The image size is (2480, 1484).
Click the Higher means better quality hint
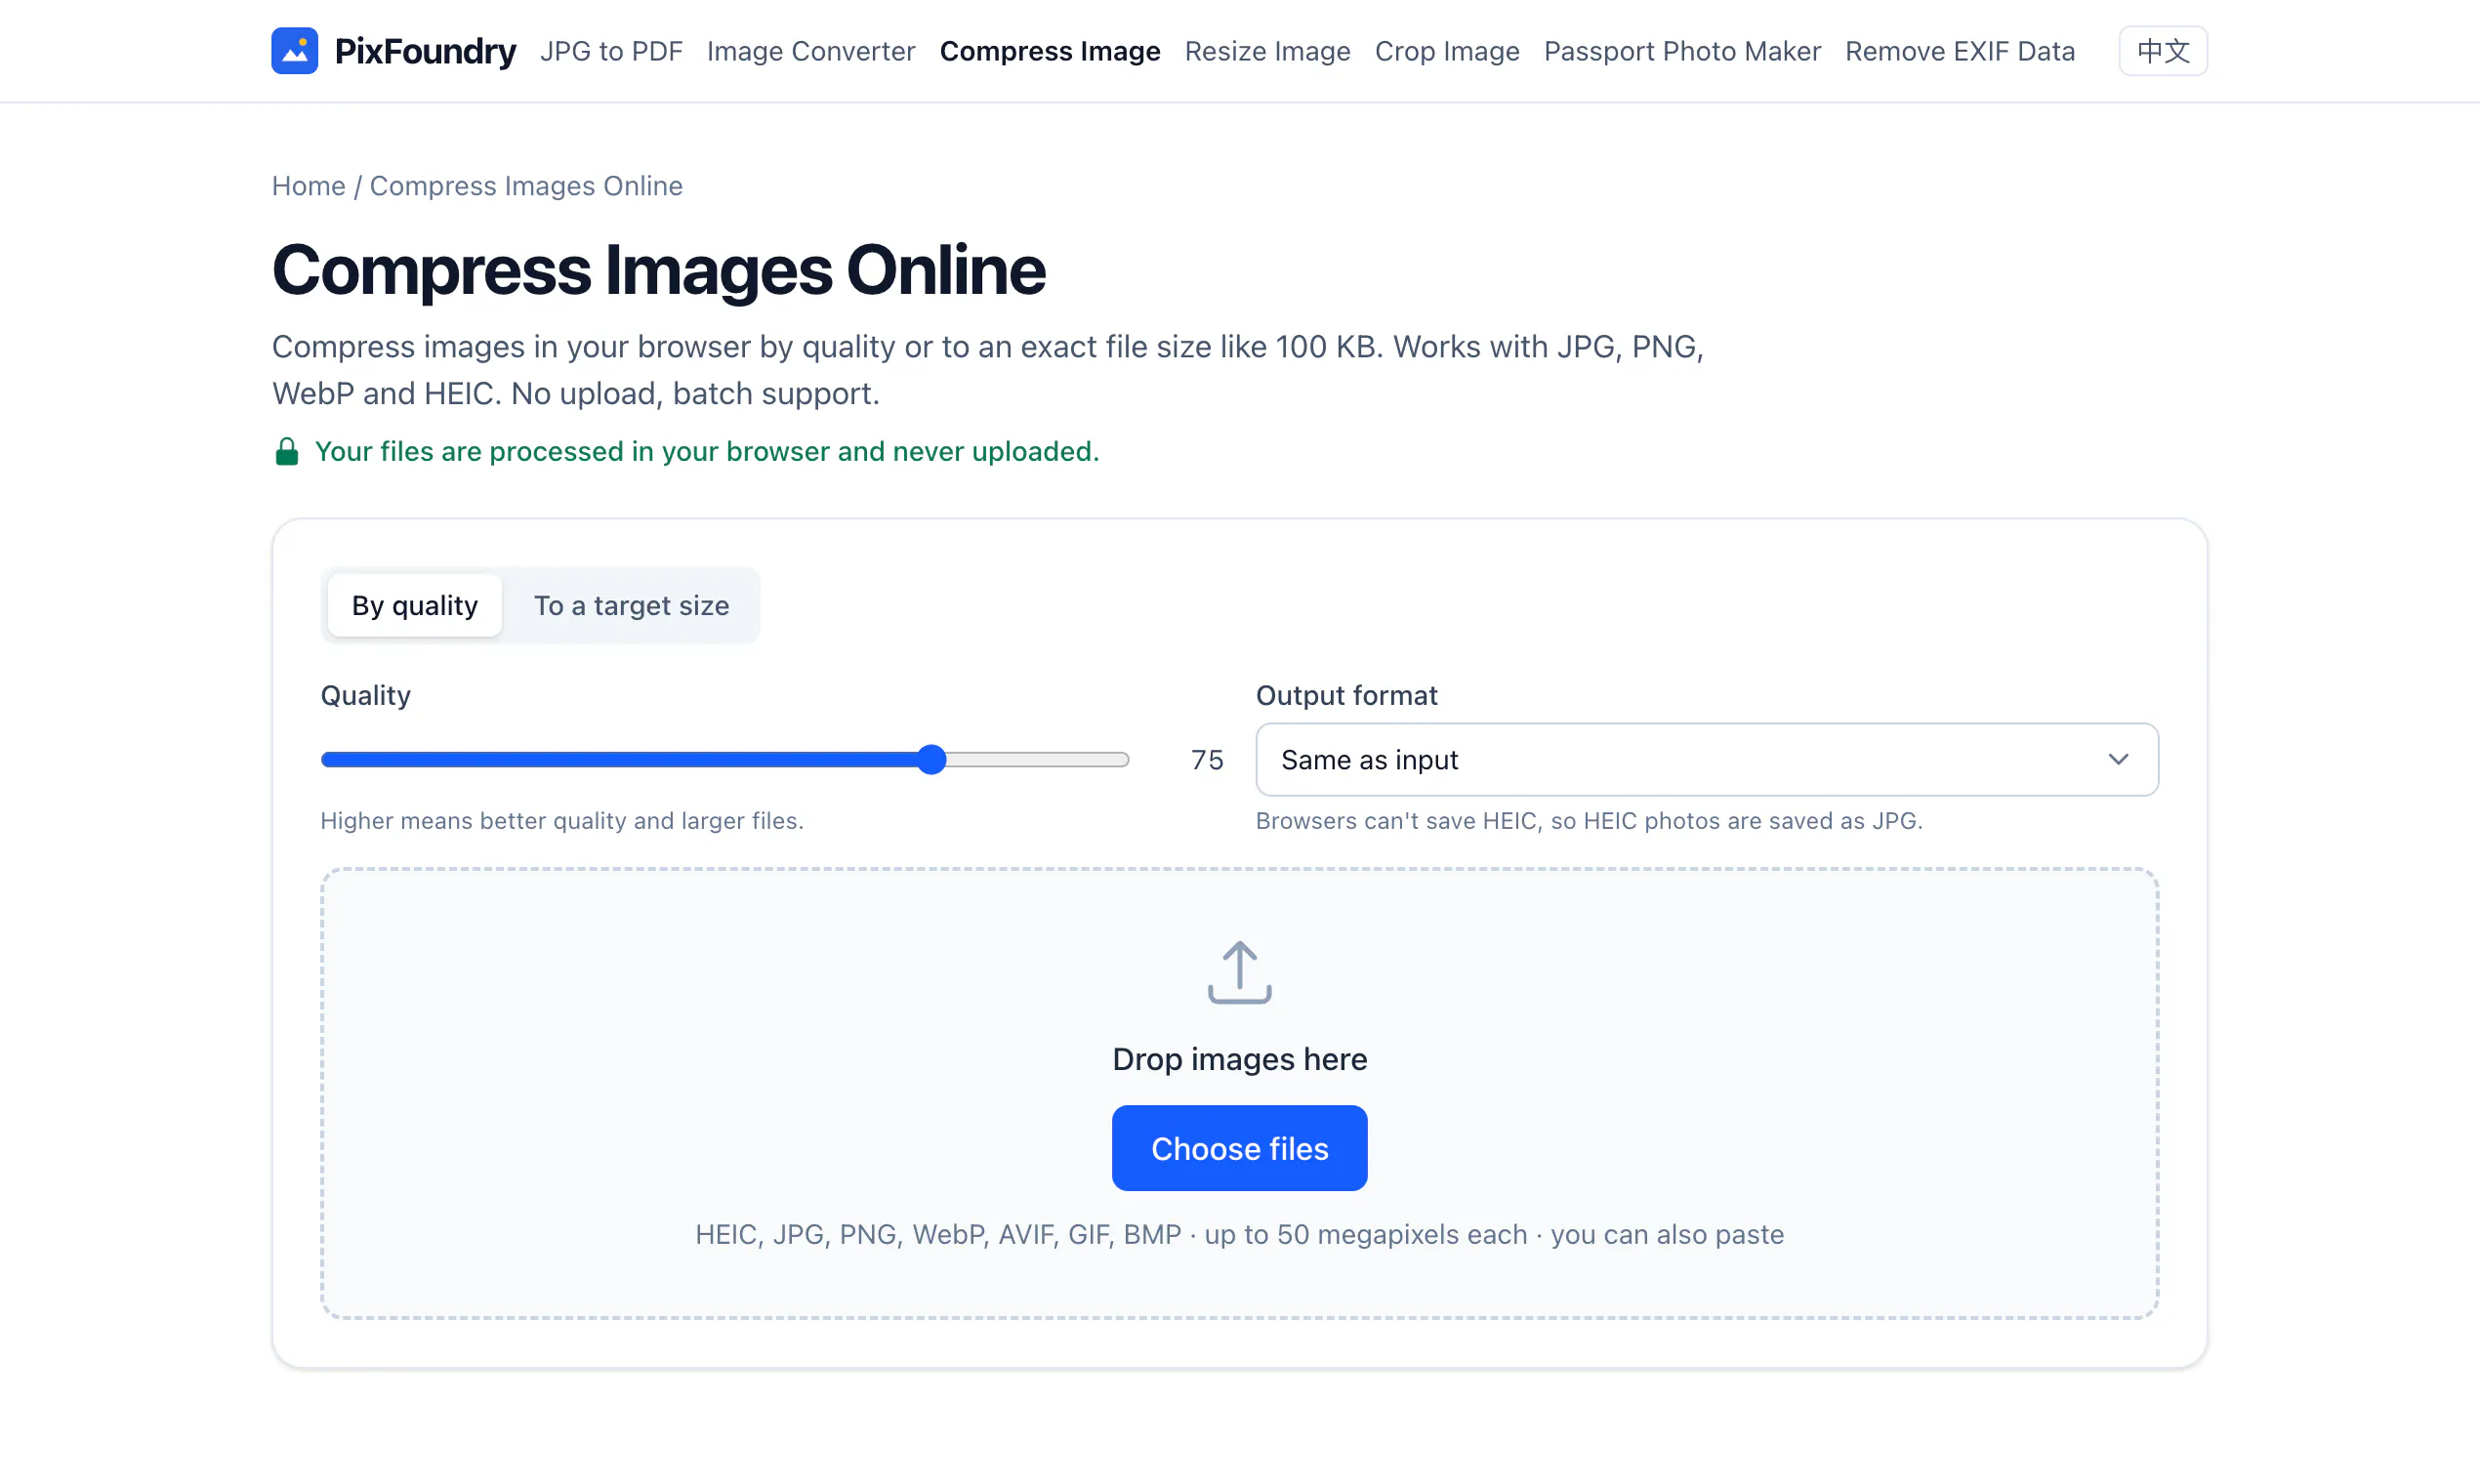point(561,821)
